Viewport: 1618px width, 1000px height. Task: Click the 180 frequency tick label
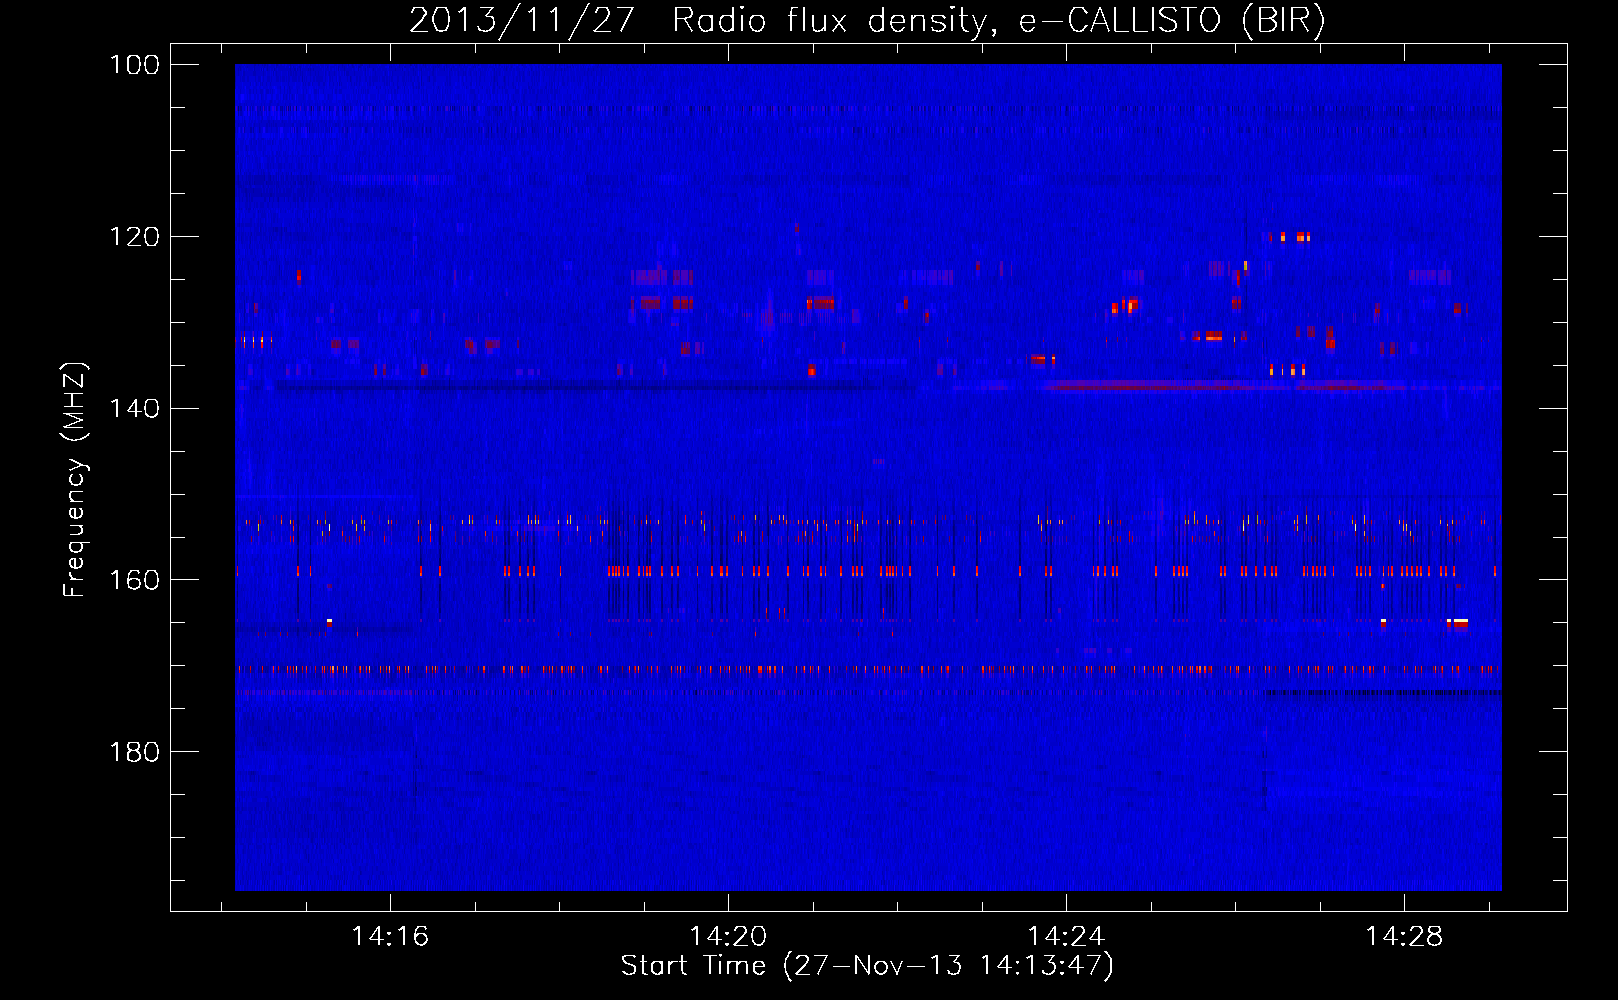pyautogui.click(x=134, y=752)
